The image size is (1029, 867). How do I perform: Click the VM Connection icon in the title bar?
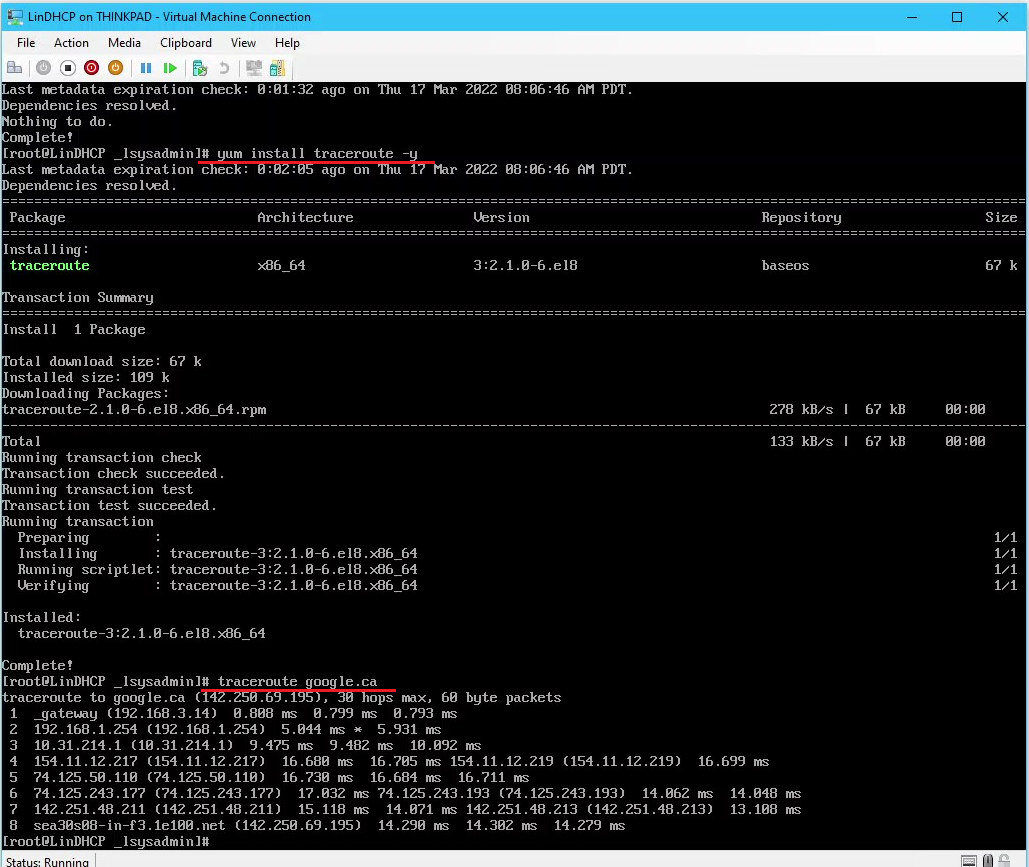click(15, 17)
